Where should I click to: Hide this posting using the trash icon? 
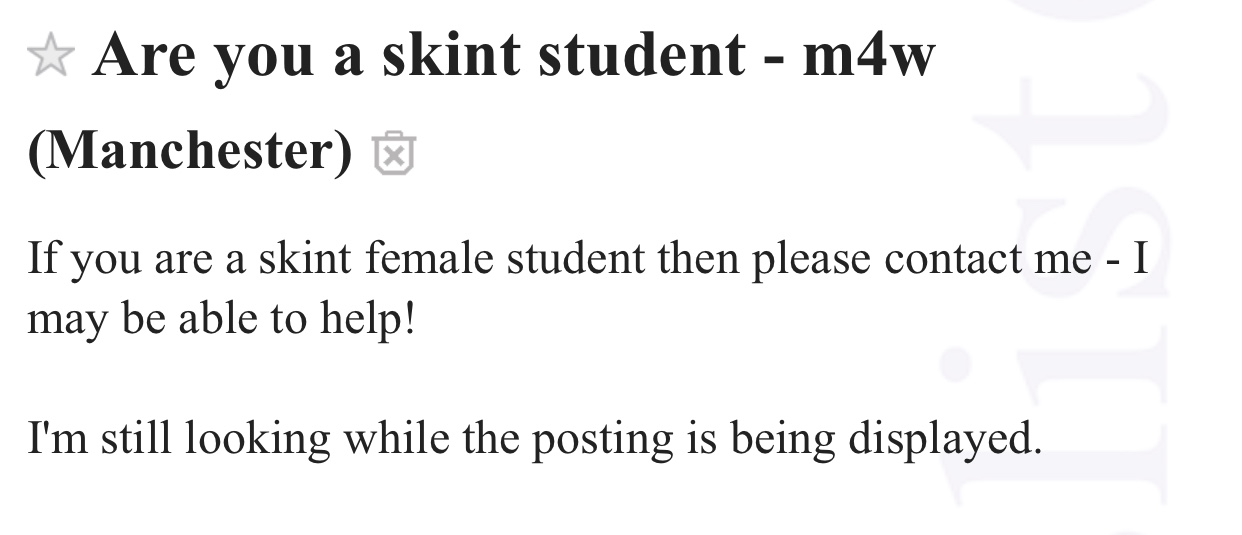(393, 153)
